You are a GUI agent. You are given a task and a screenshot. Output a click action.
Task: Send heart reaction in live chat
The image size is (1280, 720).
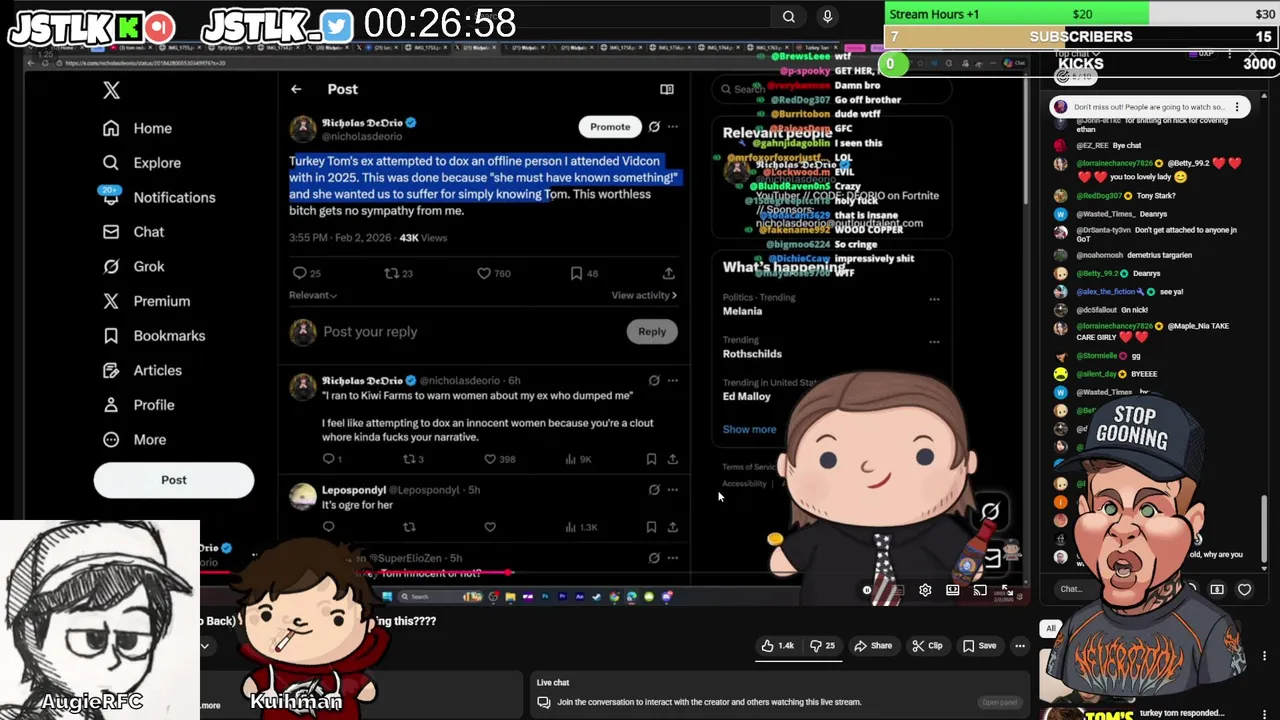(1245, 590)
